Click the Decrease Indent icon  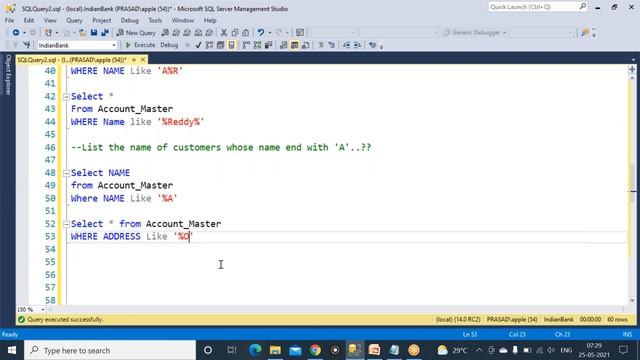coord(346,45)
